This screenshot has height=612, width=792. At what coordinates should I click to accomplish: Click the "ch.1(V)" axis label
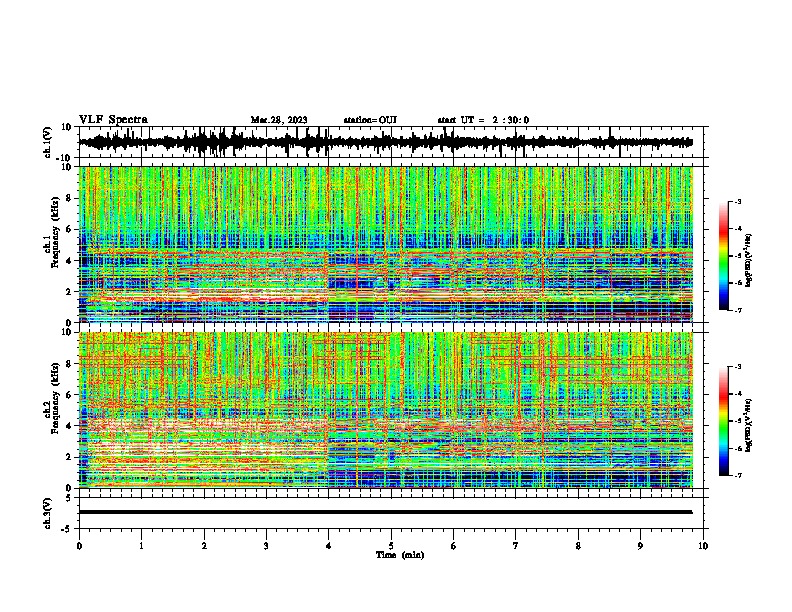coord(48,143)
